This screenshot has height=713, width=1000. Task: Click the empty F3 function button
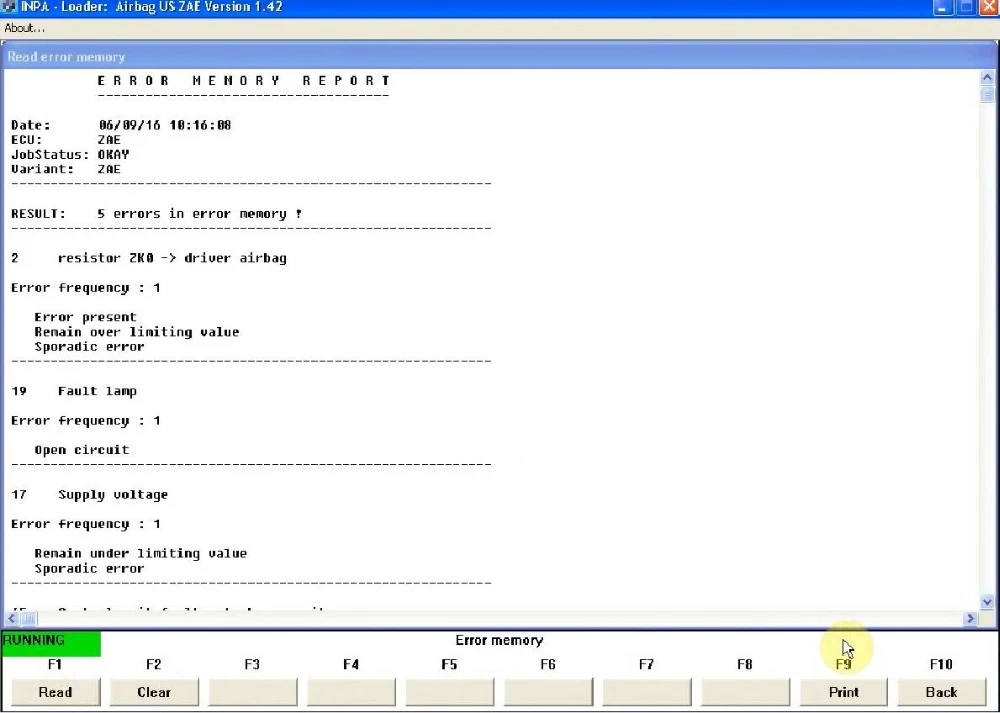tap(253, 692)
